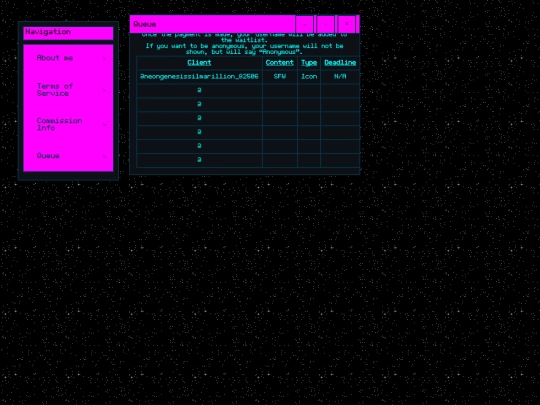
Task: Open the Commission Info navigation item
Action: click(x=68, y=124)
